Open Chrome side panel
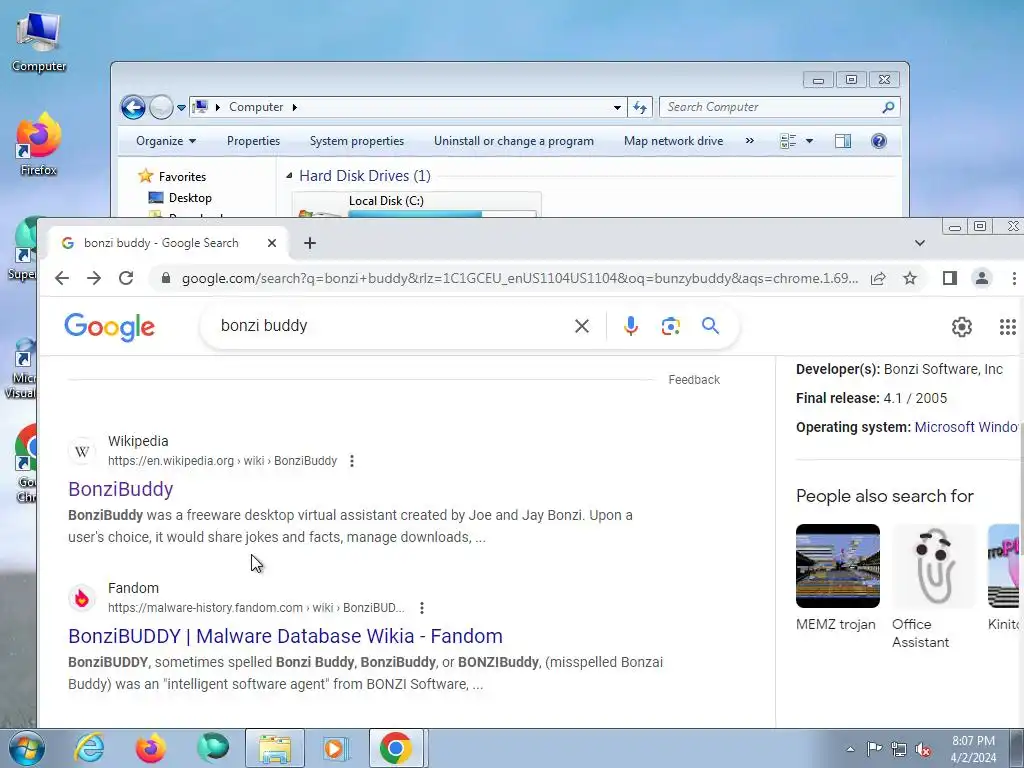 pyautogui.click(x=950, y=279)
